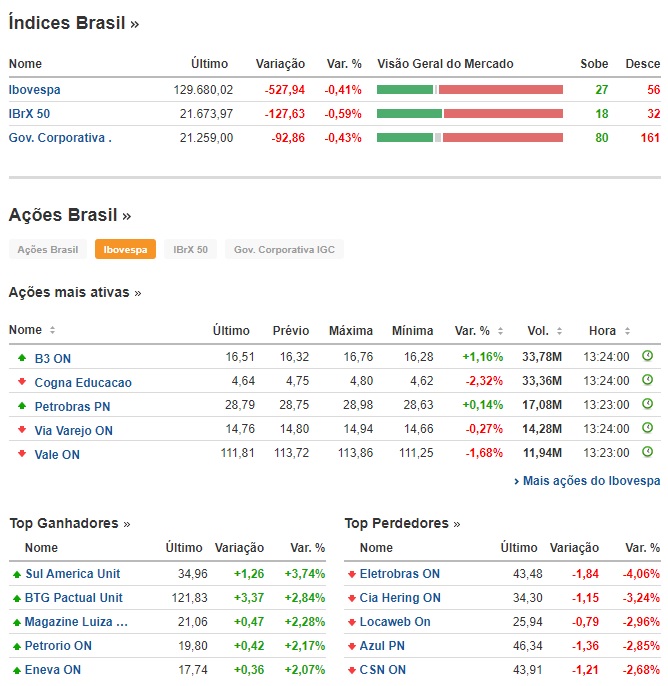Click Ibovespa last value 129.680,02
This screenshot has width=668, height=686.
(203, 90)
